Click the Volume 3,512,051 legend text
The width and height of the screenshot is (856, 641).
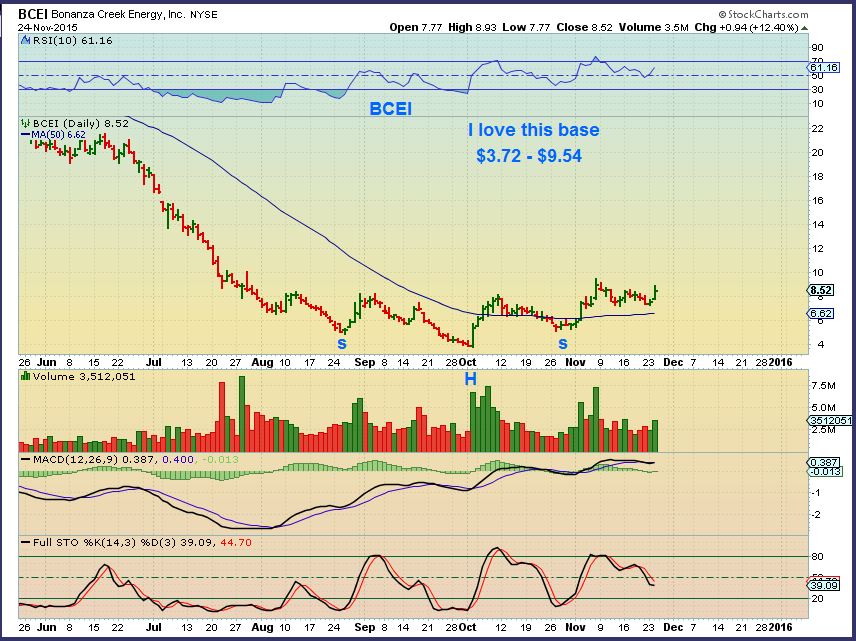tap(84, 376)
